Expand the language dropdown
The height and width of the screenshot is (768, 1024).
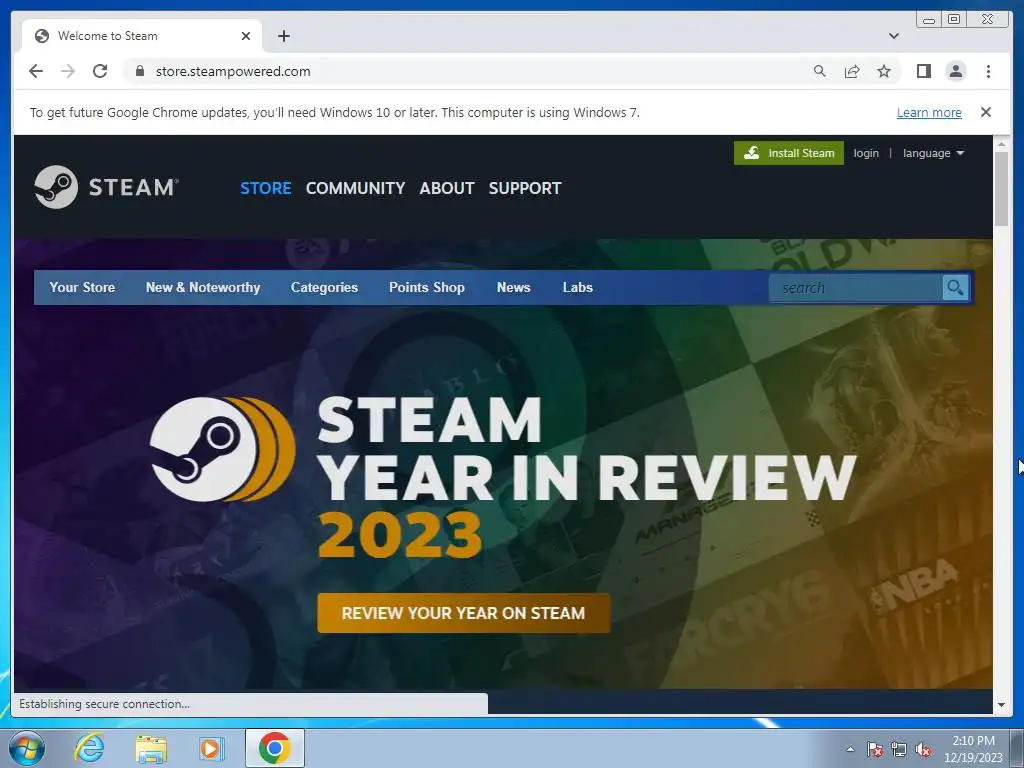tap(933, 153)
